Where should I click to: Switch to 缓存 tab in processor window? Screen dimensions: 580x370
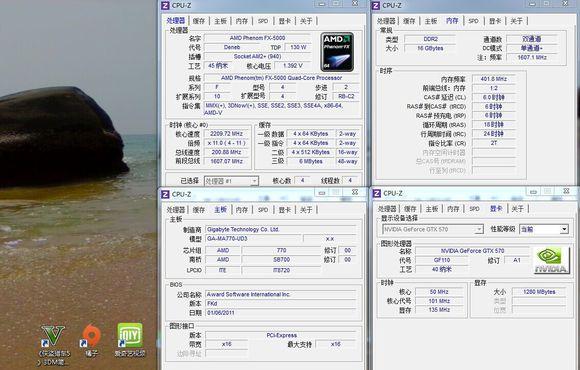(199, 21)
